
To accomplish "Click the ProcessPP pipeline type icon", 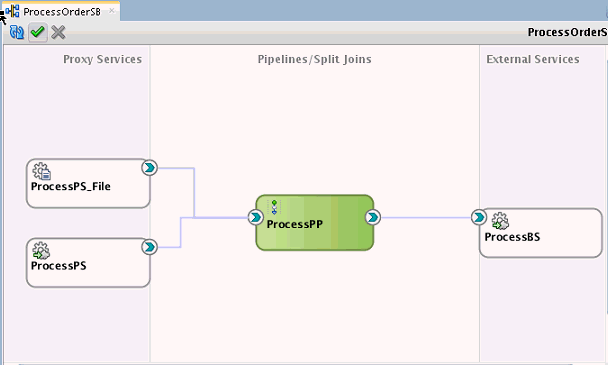I will (x=274, y=207).
